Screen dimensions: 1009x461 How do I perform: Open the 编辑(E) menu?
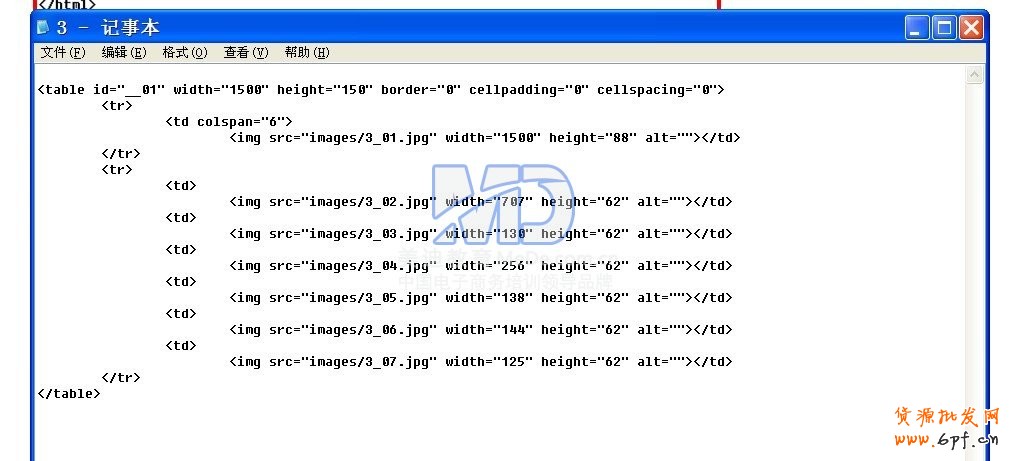tap(124, 53)
